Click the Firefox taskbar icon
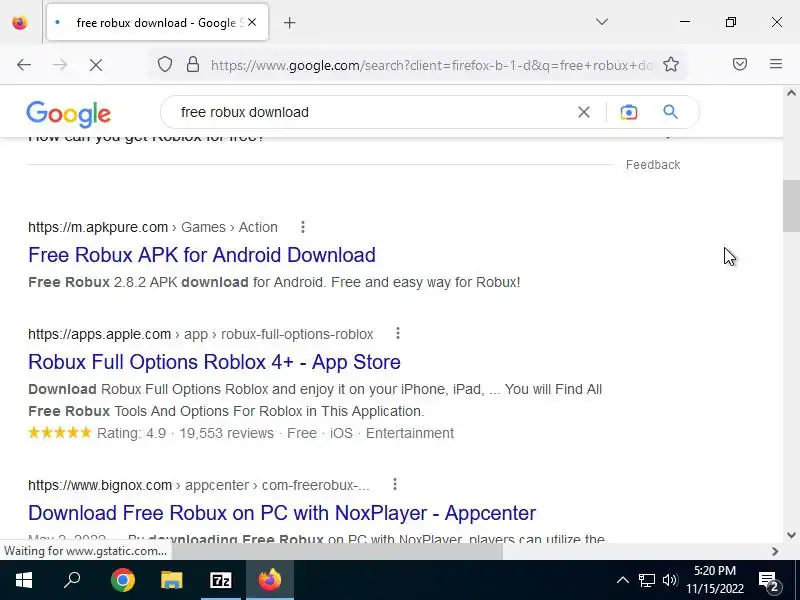Screen dimensions: 800x600 click(x=270, y=580)
